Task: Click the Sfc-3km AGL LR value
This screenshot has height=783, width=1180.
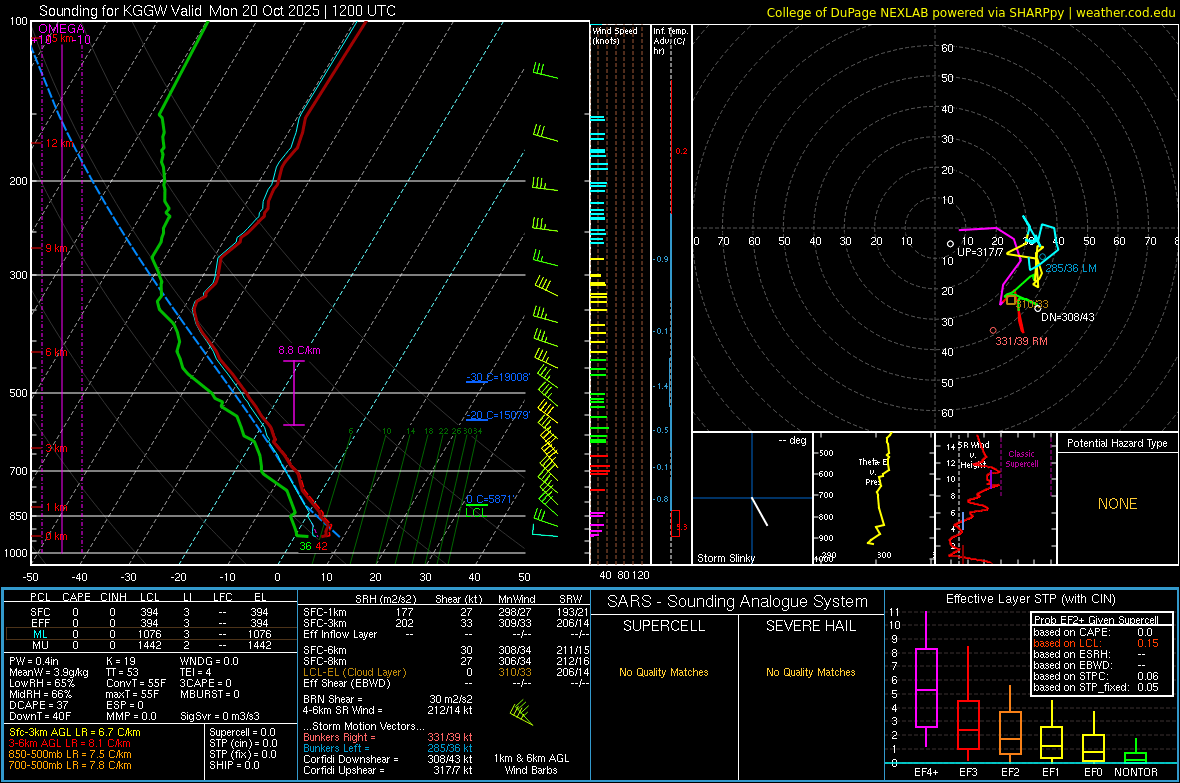Action: tap(75, 732)
